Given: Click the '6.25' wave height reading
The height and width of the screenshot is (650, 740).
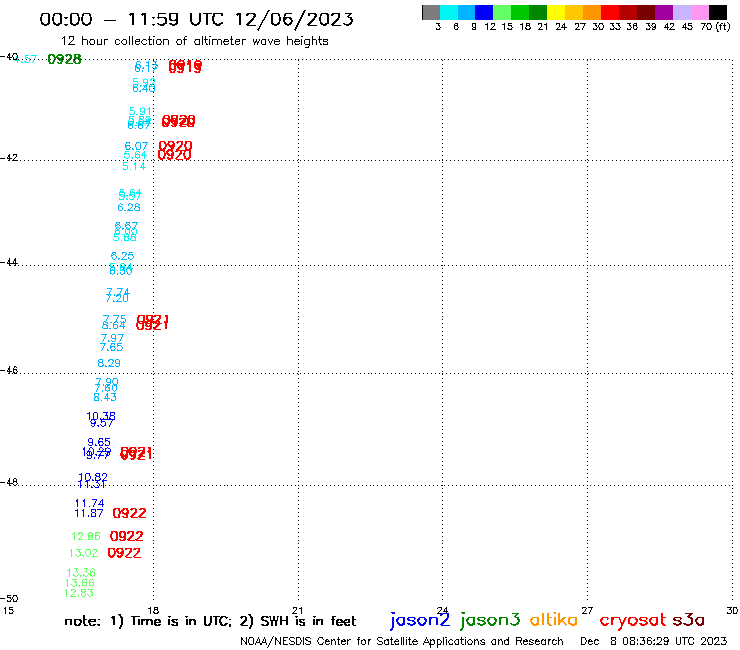Looking at the screenshot, I should tap(122, 256).
